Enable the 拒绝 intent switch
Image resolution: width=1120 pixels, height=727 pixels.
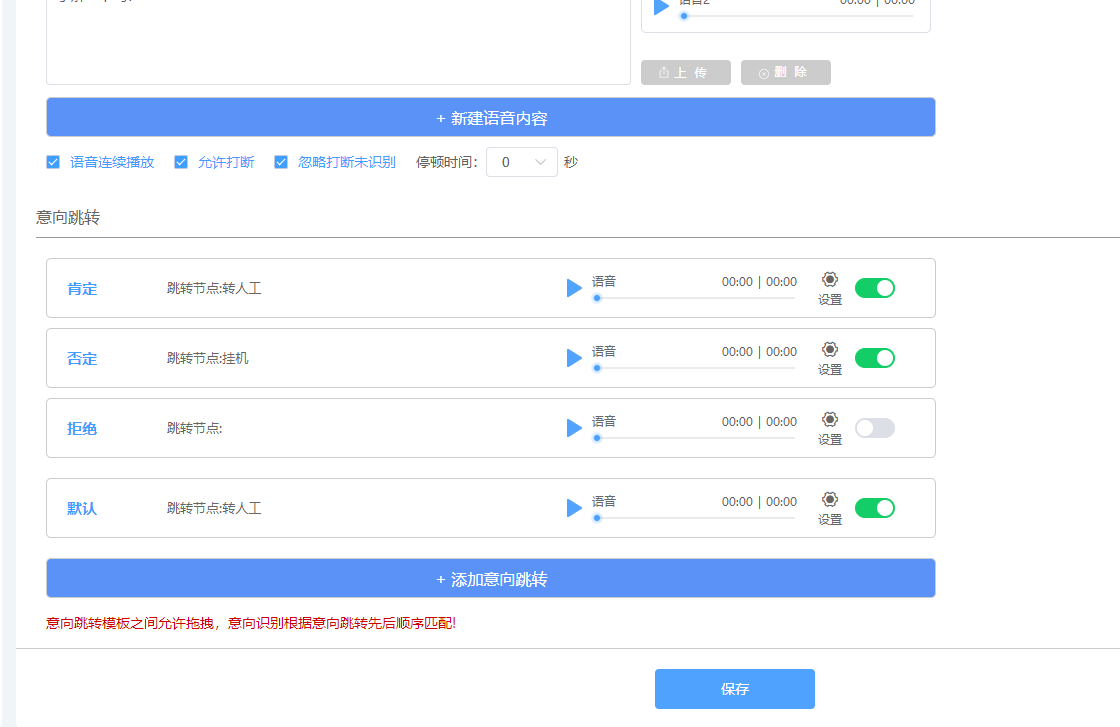coord(874,428)
